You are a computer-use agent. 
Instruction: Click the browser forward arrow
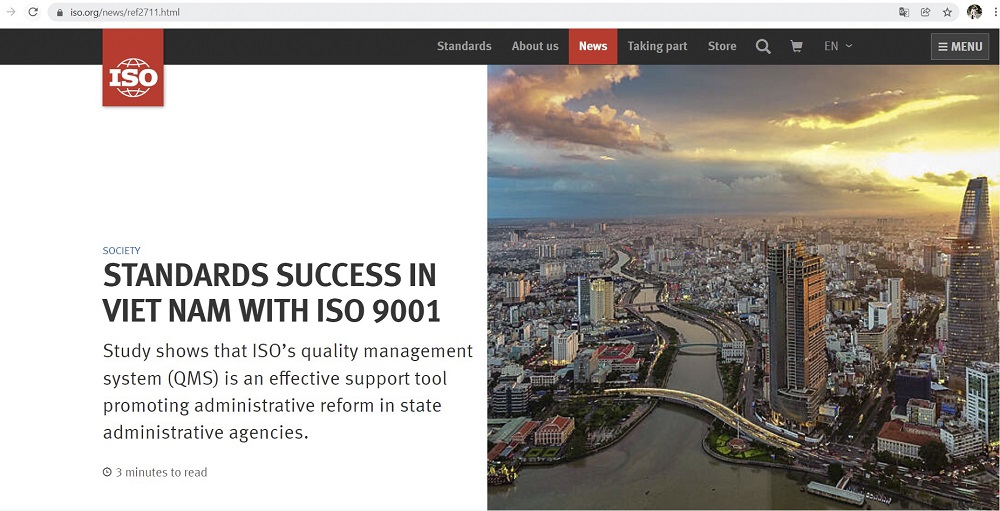click(x=10, y=11)
